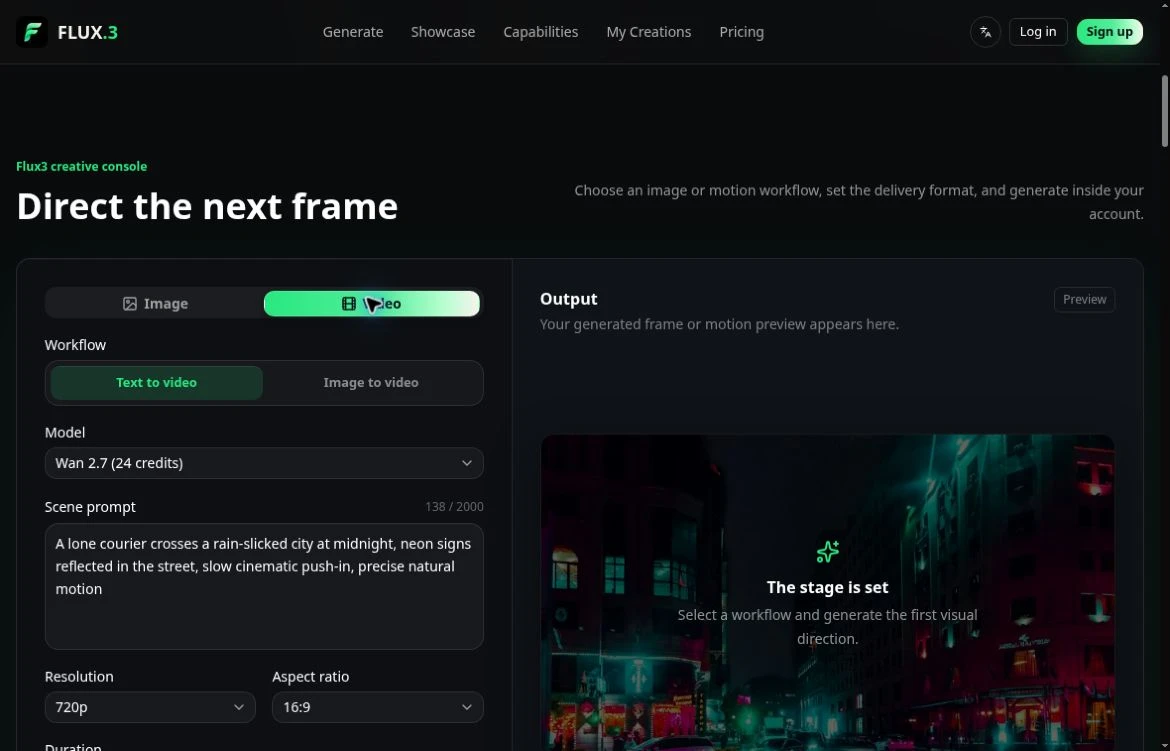Open My Creations
The height and width of the screenshot is (751, 1170).
pos(648,32)
